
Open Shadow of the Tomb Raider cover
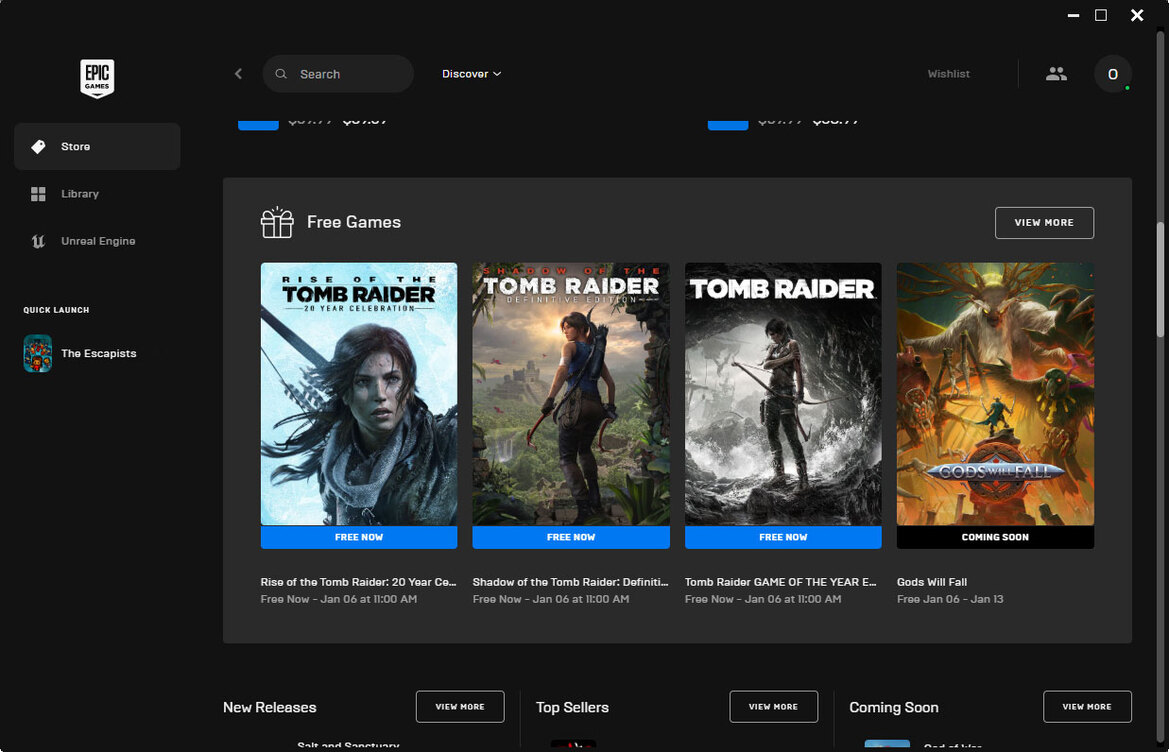pos(571,394)
